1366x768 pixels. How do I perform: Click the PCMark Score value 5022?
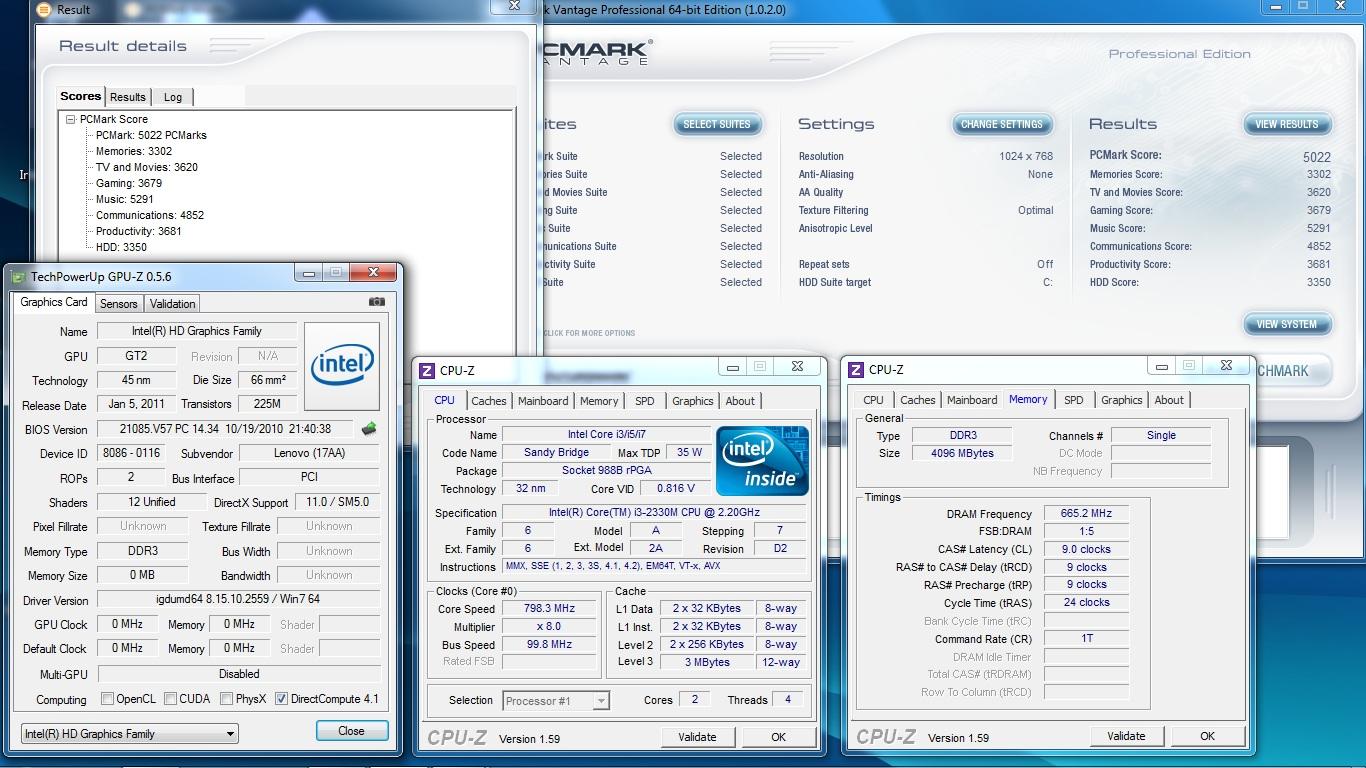click(1317, 157)
